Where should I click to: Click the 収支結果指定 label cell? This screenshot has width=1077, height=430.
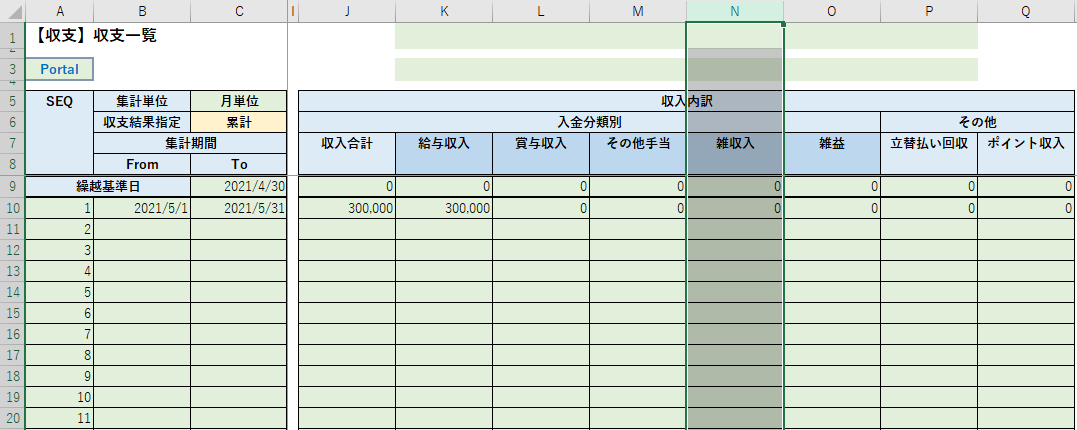click(x=142, y=122)
